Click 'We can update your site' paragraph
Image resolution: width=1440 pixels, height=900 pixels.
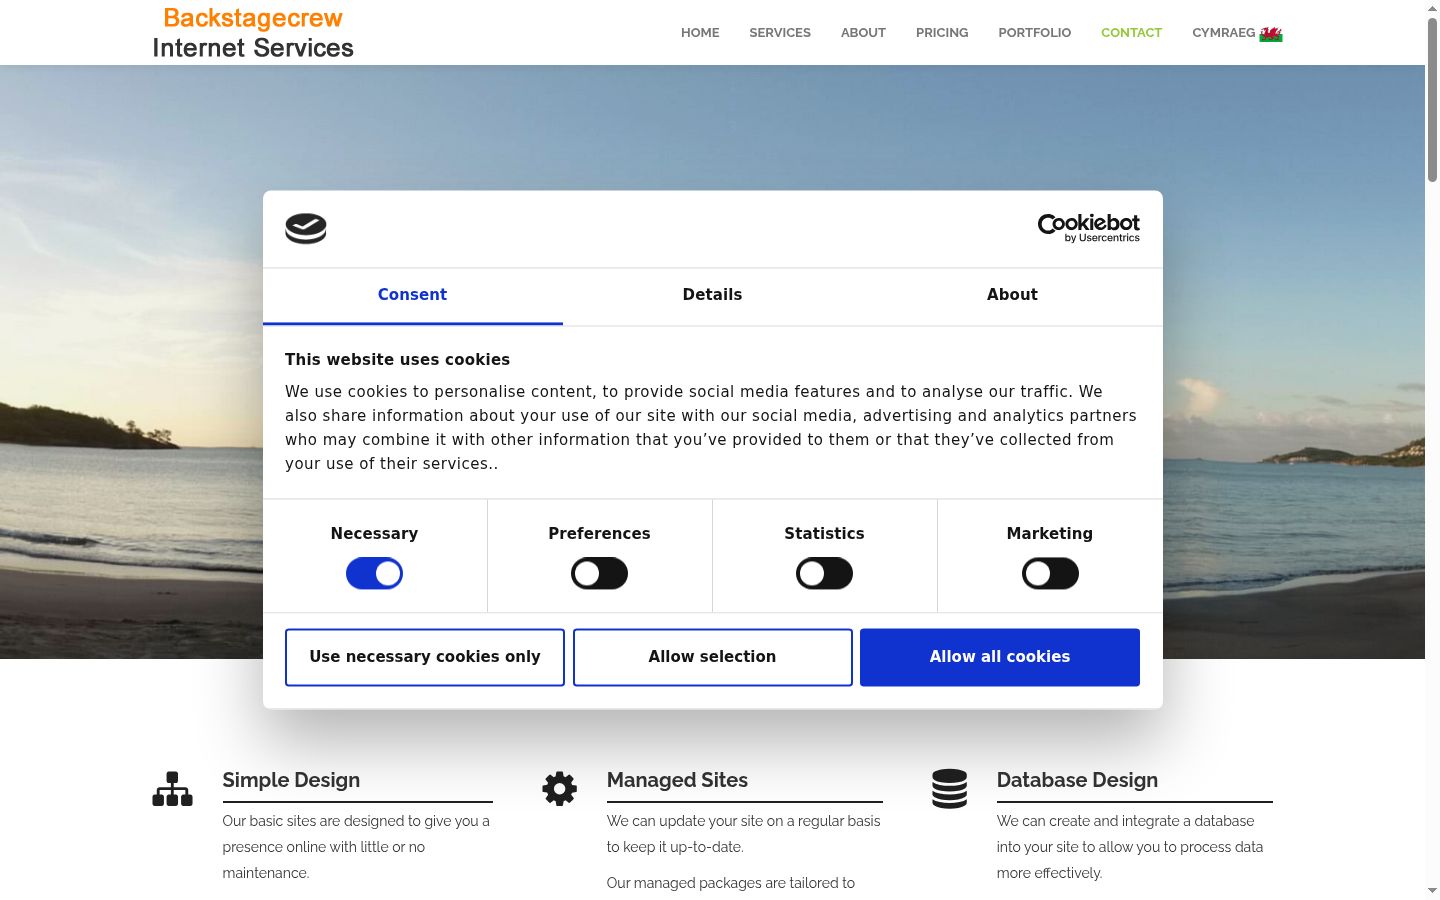tap(744, 834)
